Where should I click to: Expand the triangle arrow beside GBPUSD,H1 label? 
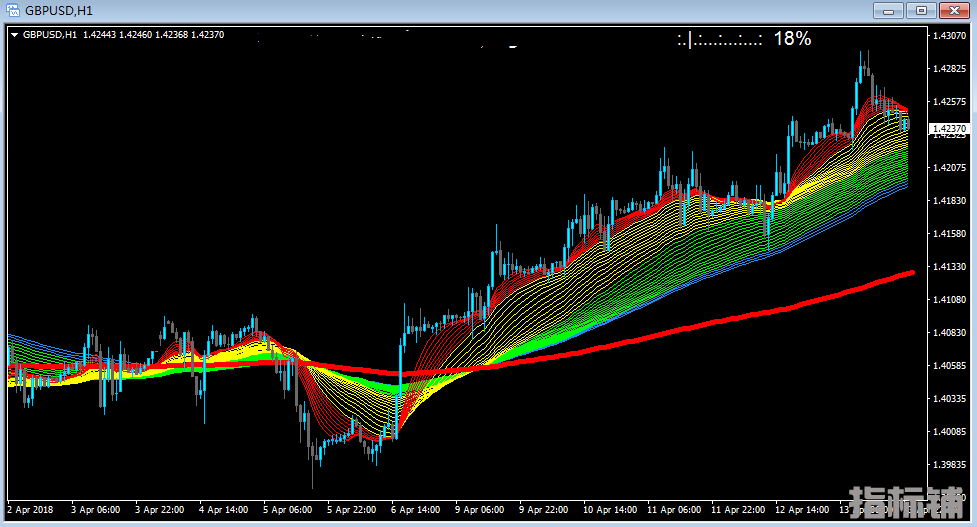click(14, 35)
